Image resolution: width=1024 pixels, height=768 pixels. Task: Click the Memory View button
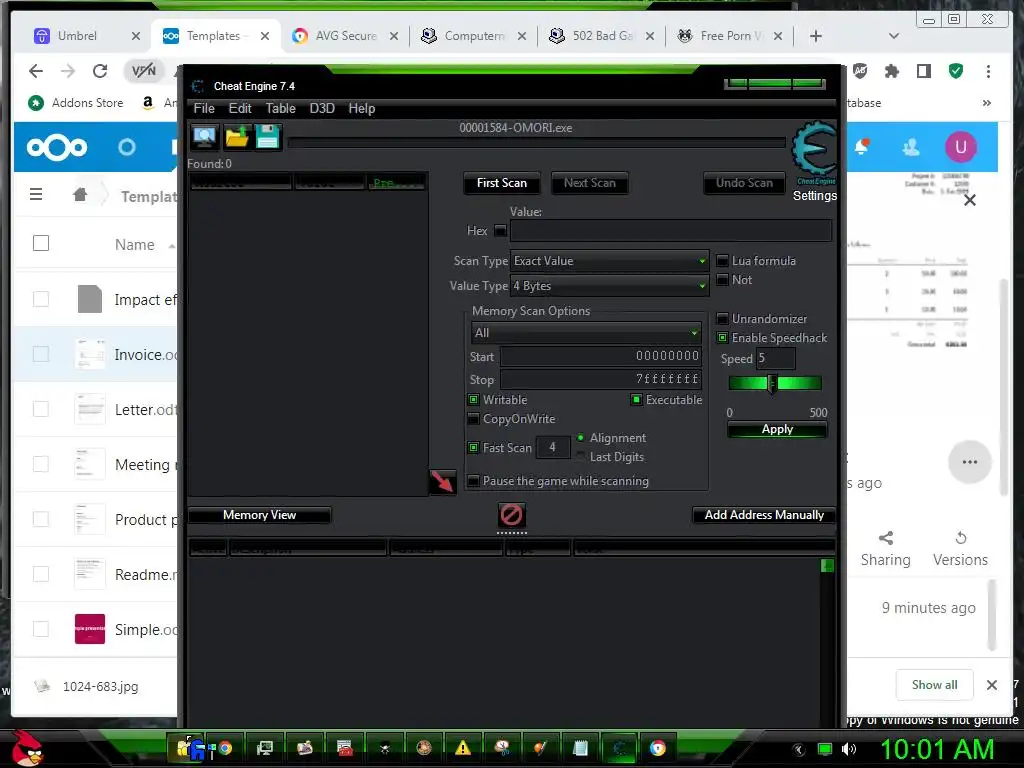point(259,515)
